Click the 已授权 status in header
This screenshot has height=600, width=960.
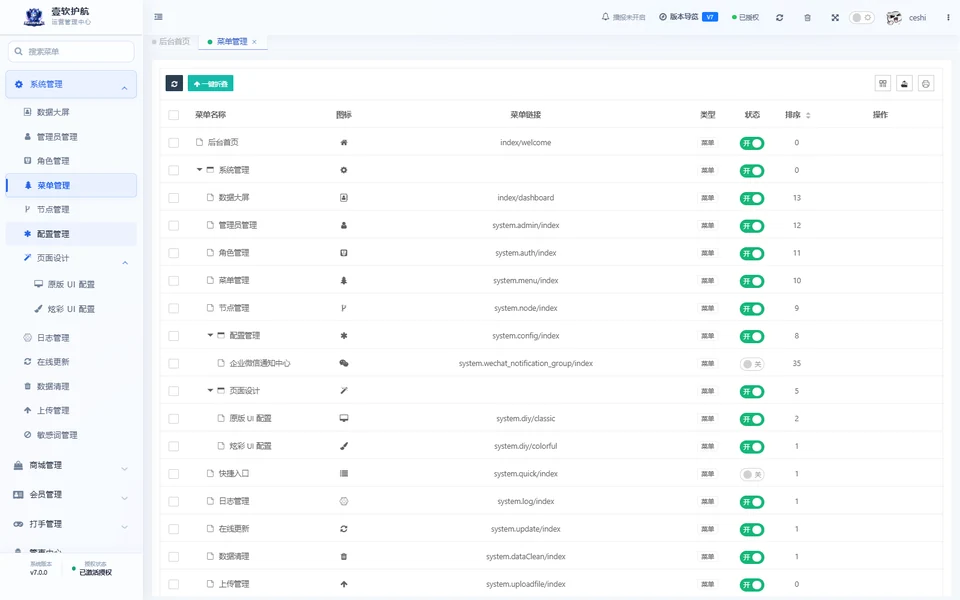tap(746, 18)
